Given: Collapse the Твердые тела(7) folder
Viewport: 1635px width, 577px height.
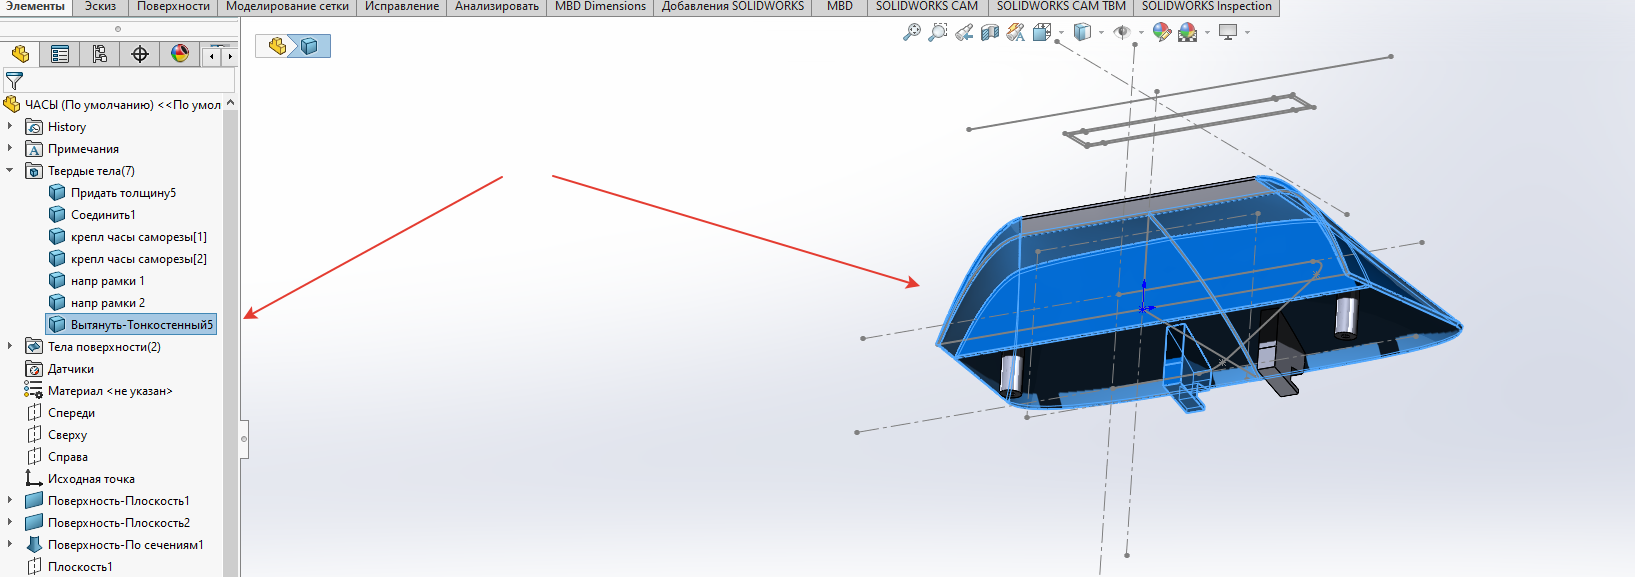Looking at the screenshot, I should tap(10, 171).
